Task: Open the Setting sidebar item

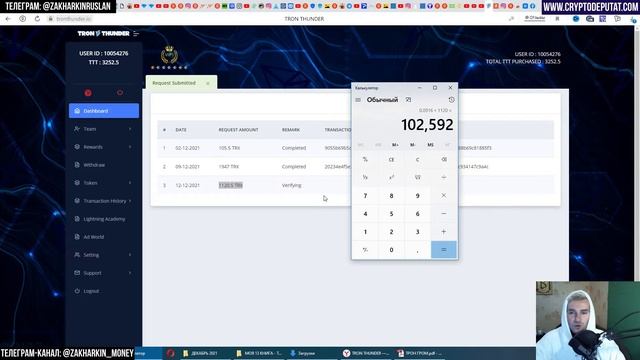Action: [x=104, y=255]
